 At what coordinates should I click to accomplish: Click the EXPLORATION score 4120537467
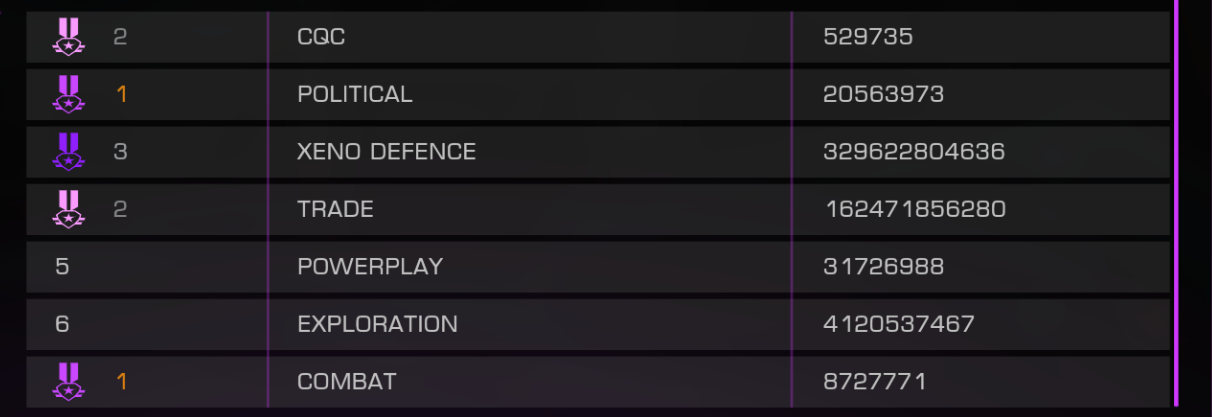pyautogui.click(x=899, y=324)
